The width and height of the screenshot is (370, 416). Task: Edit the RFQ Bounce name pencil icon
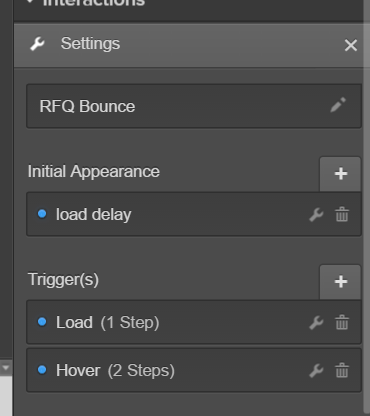coord(338,105)
